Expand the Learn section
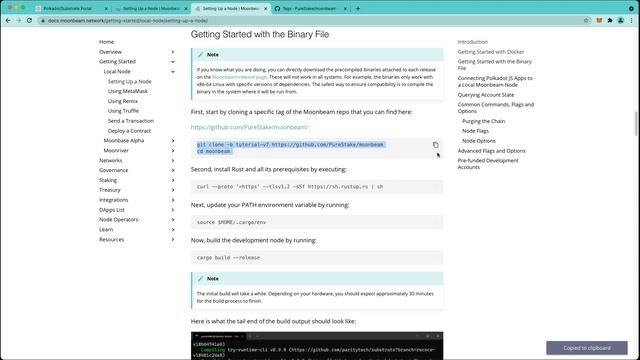This screenshot has width=640, height=360. click(173, 229)
